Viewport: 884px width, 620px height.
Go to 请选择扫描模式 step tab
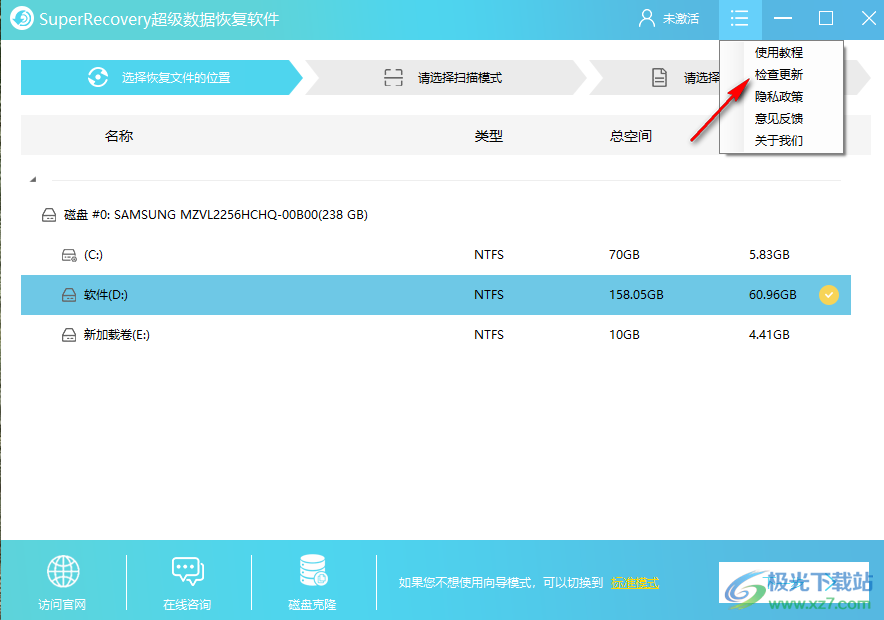pos(446,77)
